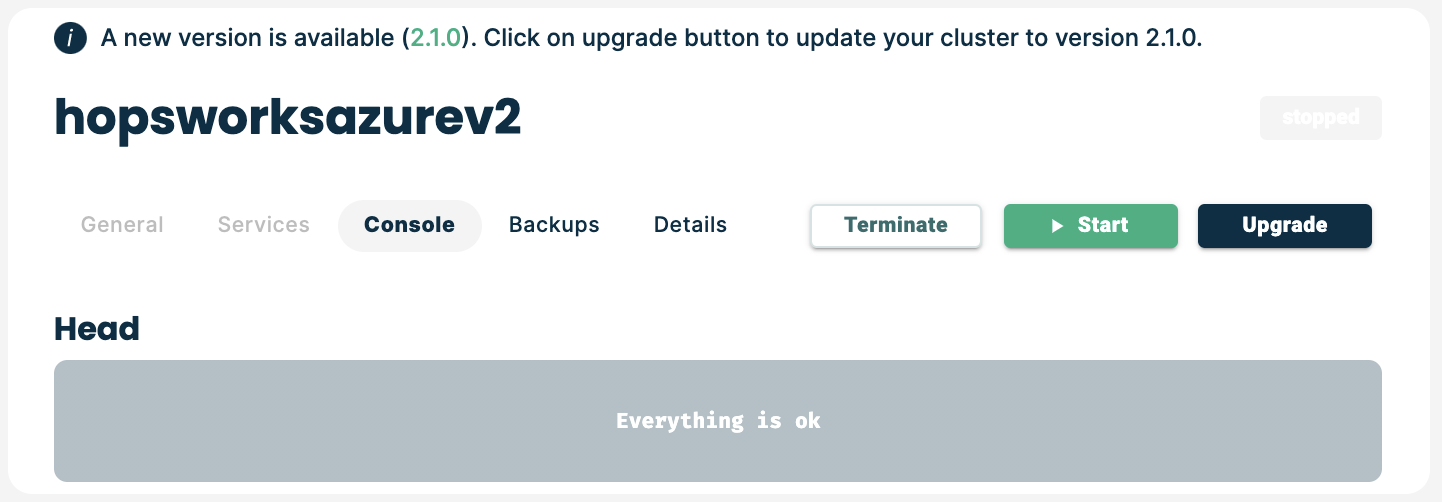Click the hopsworksazurev2 cluster title
Image resolution: width=1442 pixels, height=502 pixels.
click(288, 120)
